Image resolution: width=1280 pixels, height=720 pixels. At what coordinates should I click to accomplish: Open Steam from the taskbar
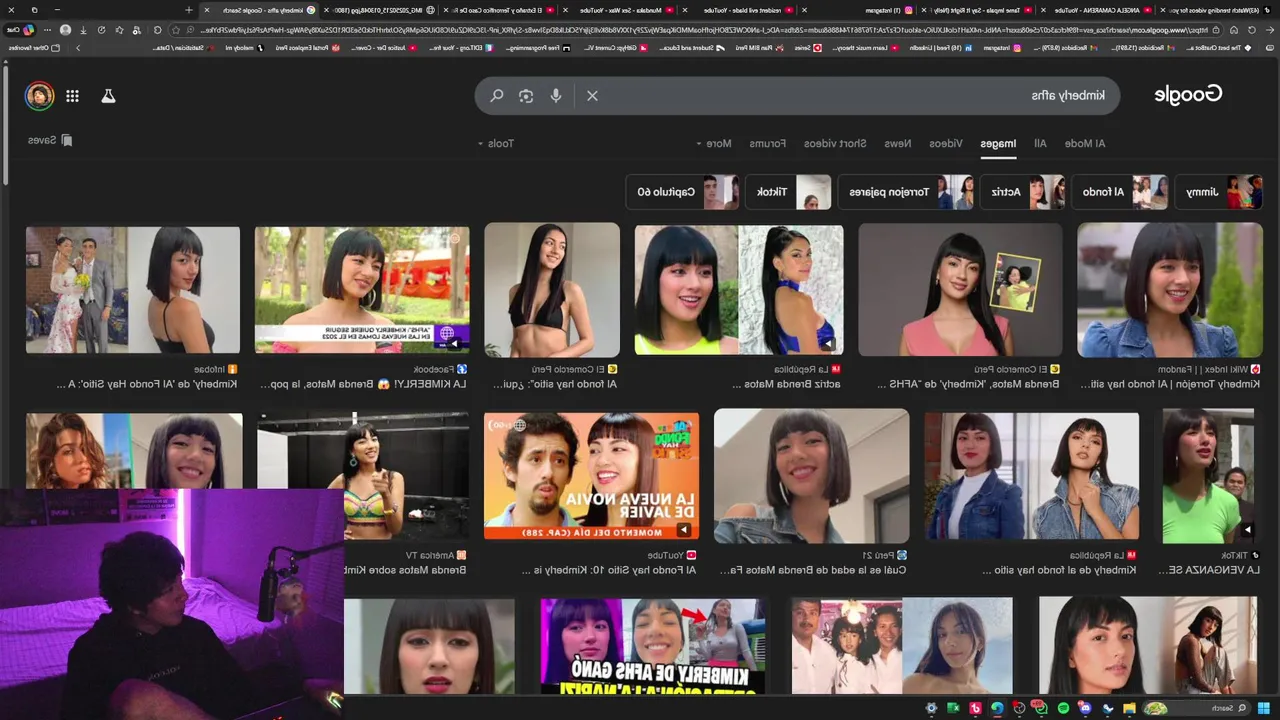1108,708
